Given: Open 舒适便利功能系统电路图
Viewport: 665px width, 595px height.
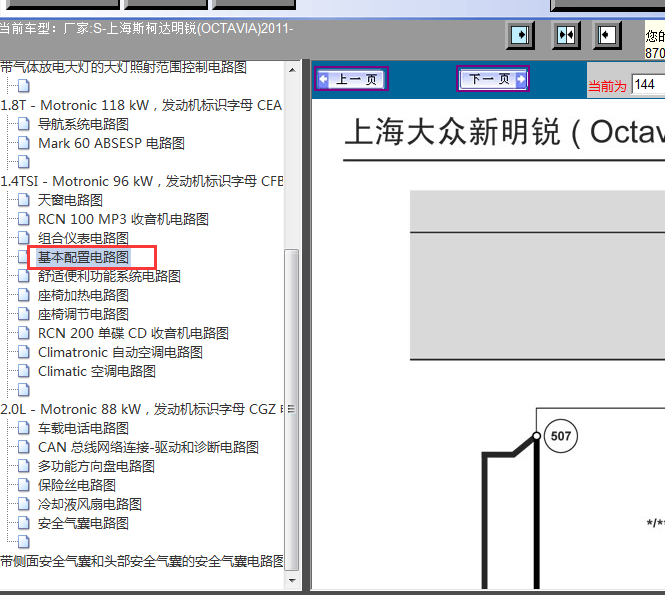Looking at the screenshot, I should point(109,276).
